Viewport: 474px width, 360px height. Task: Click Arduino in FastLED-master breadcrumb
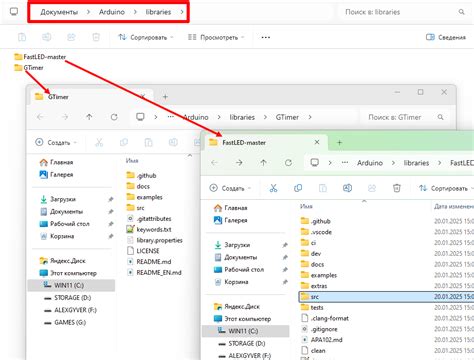(x=370, y=163)
